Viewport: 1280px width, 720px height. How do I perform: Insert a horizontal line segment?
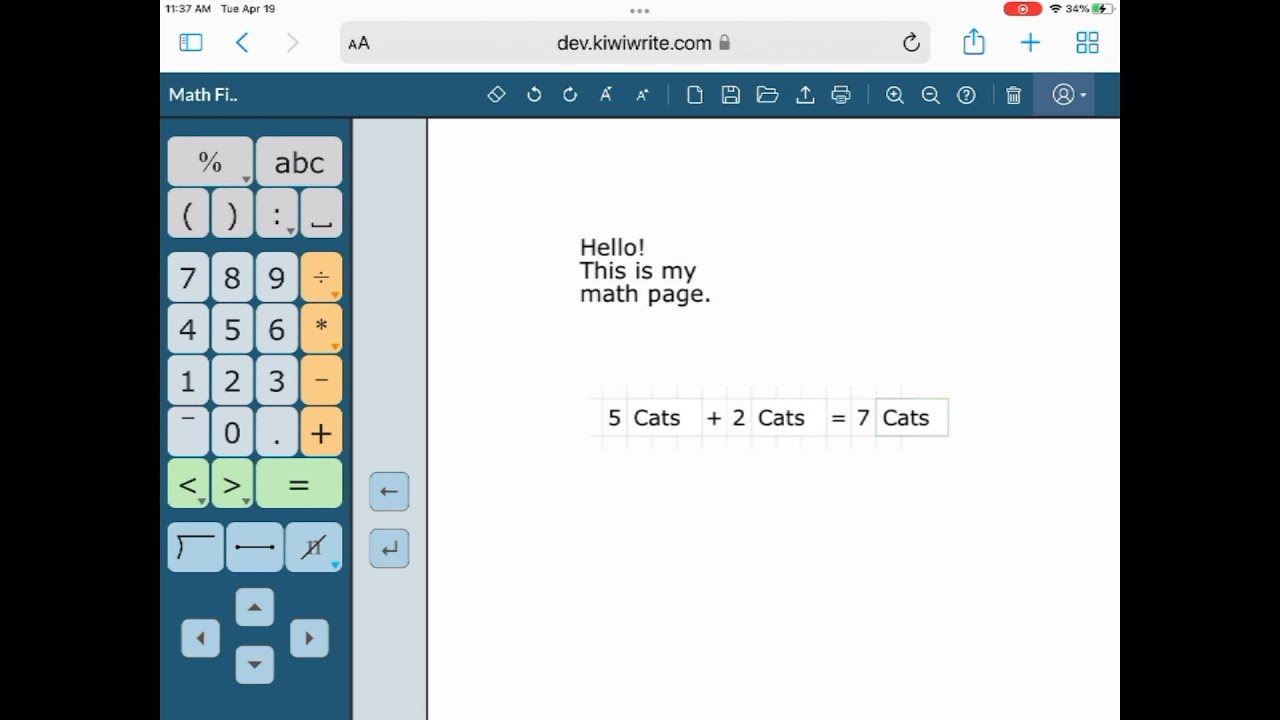click(254, 547)
